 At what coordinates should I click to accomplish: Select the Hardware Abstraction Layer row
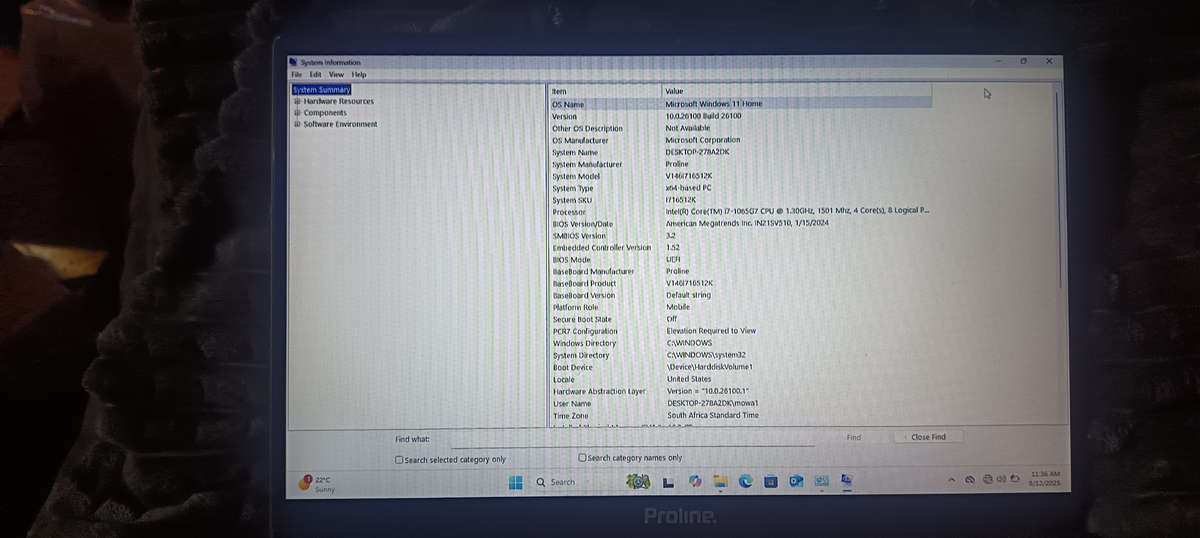coord(740,391)
